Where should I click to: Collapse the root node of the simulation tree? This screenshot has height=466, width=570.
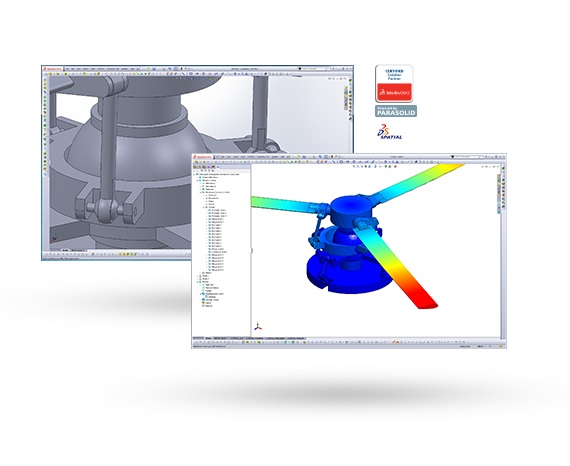coord(194,174)
